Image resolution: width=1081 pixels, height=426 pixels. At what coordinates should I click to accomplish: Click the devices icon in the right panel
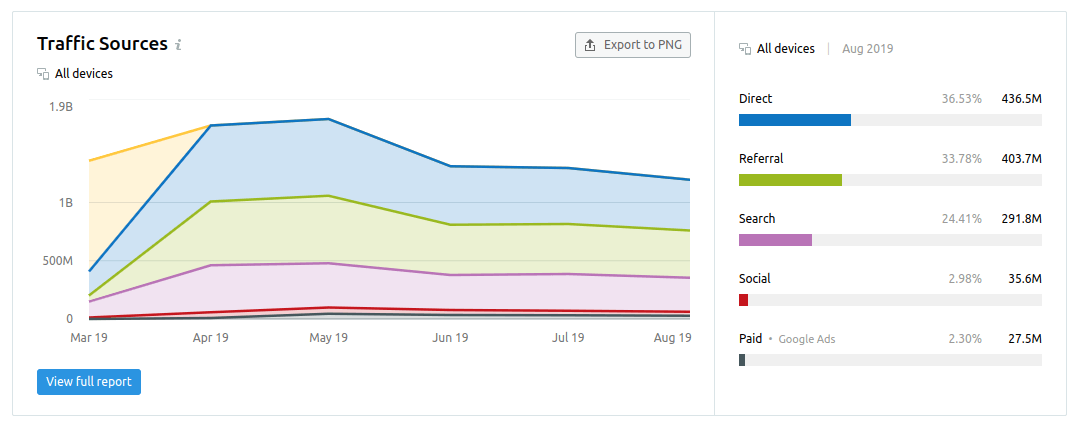(745, 49)
